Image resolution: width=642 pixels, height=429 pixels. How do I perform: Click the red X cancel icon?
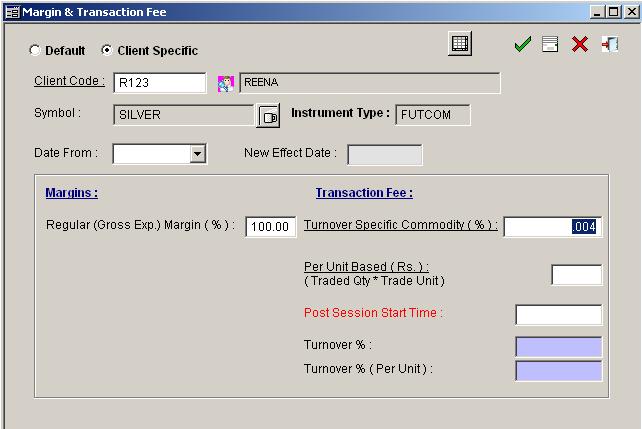(579, 45)
